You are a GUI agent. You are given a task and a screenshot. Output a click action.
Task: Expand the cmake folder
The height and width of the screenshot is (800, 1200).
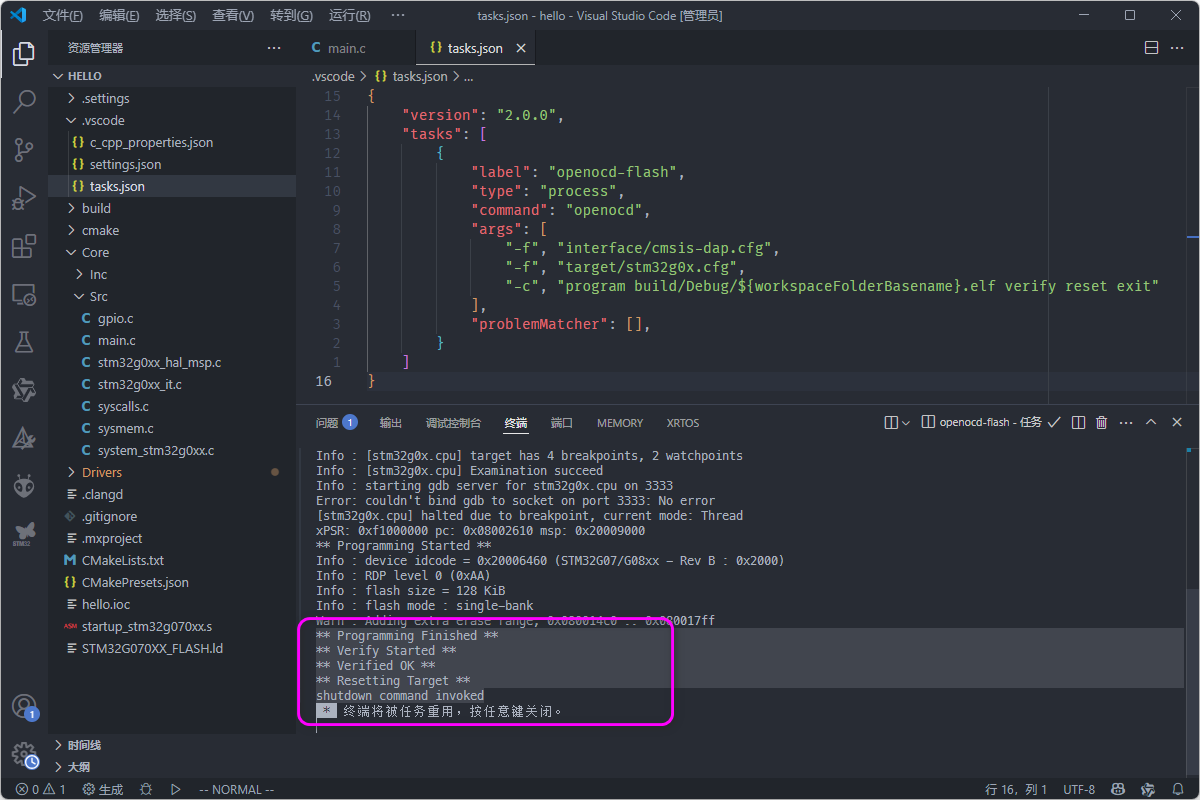172,230
